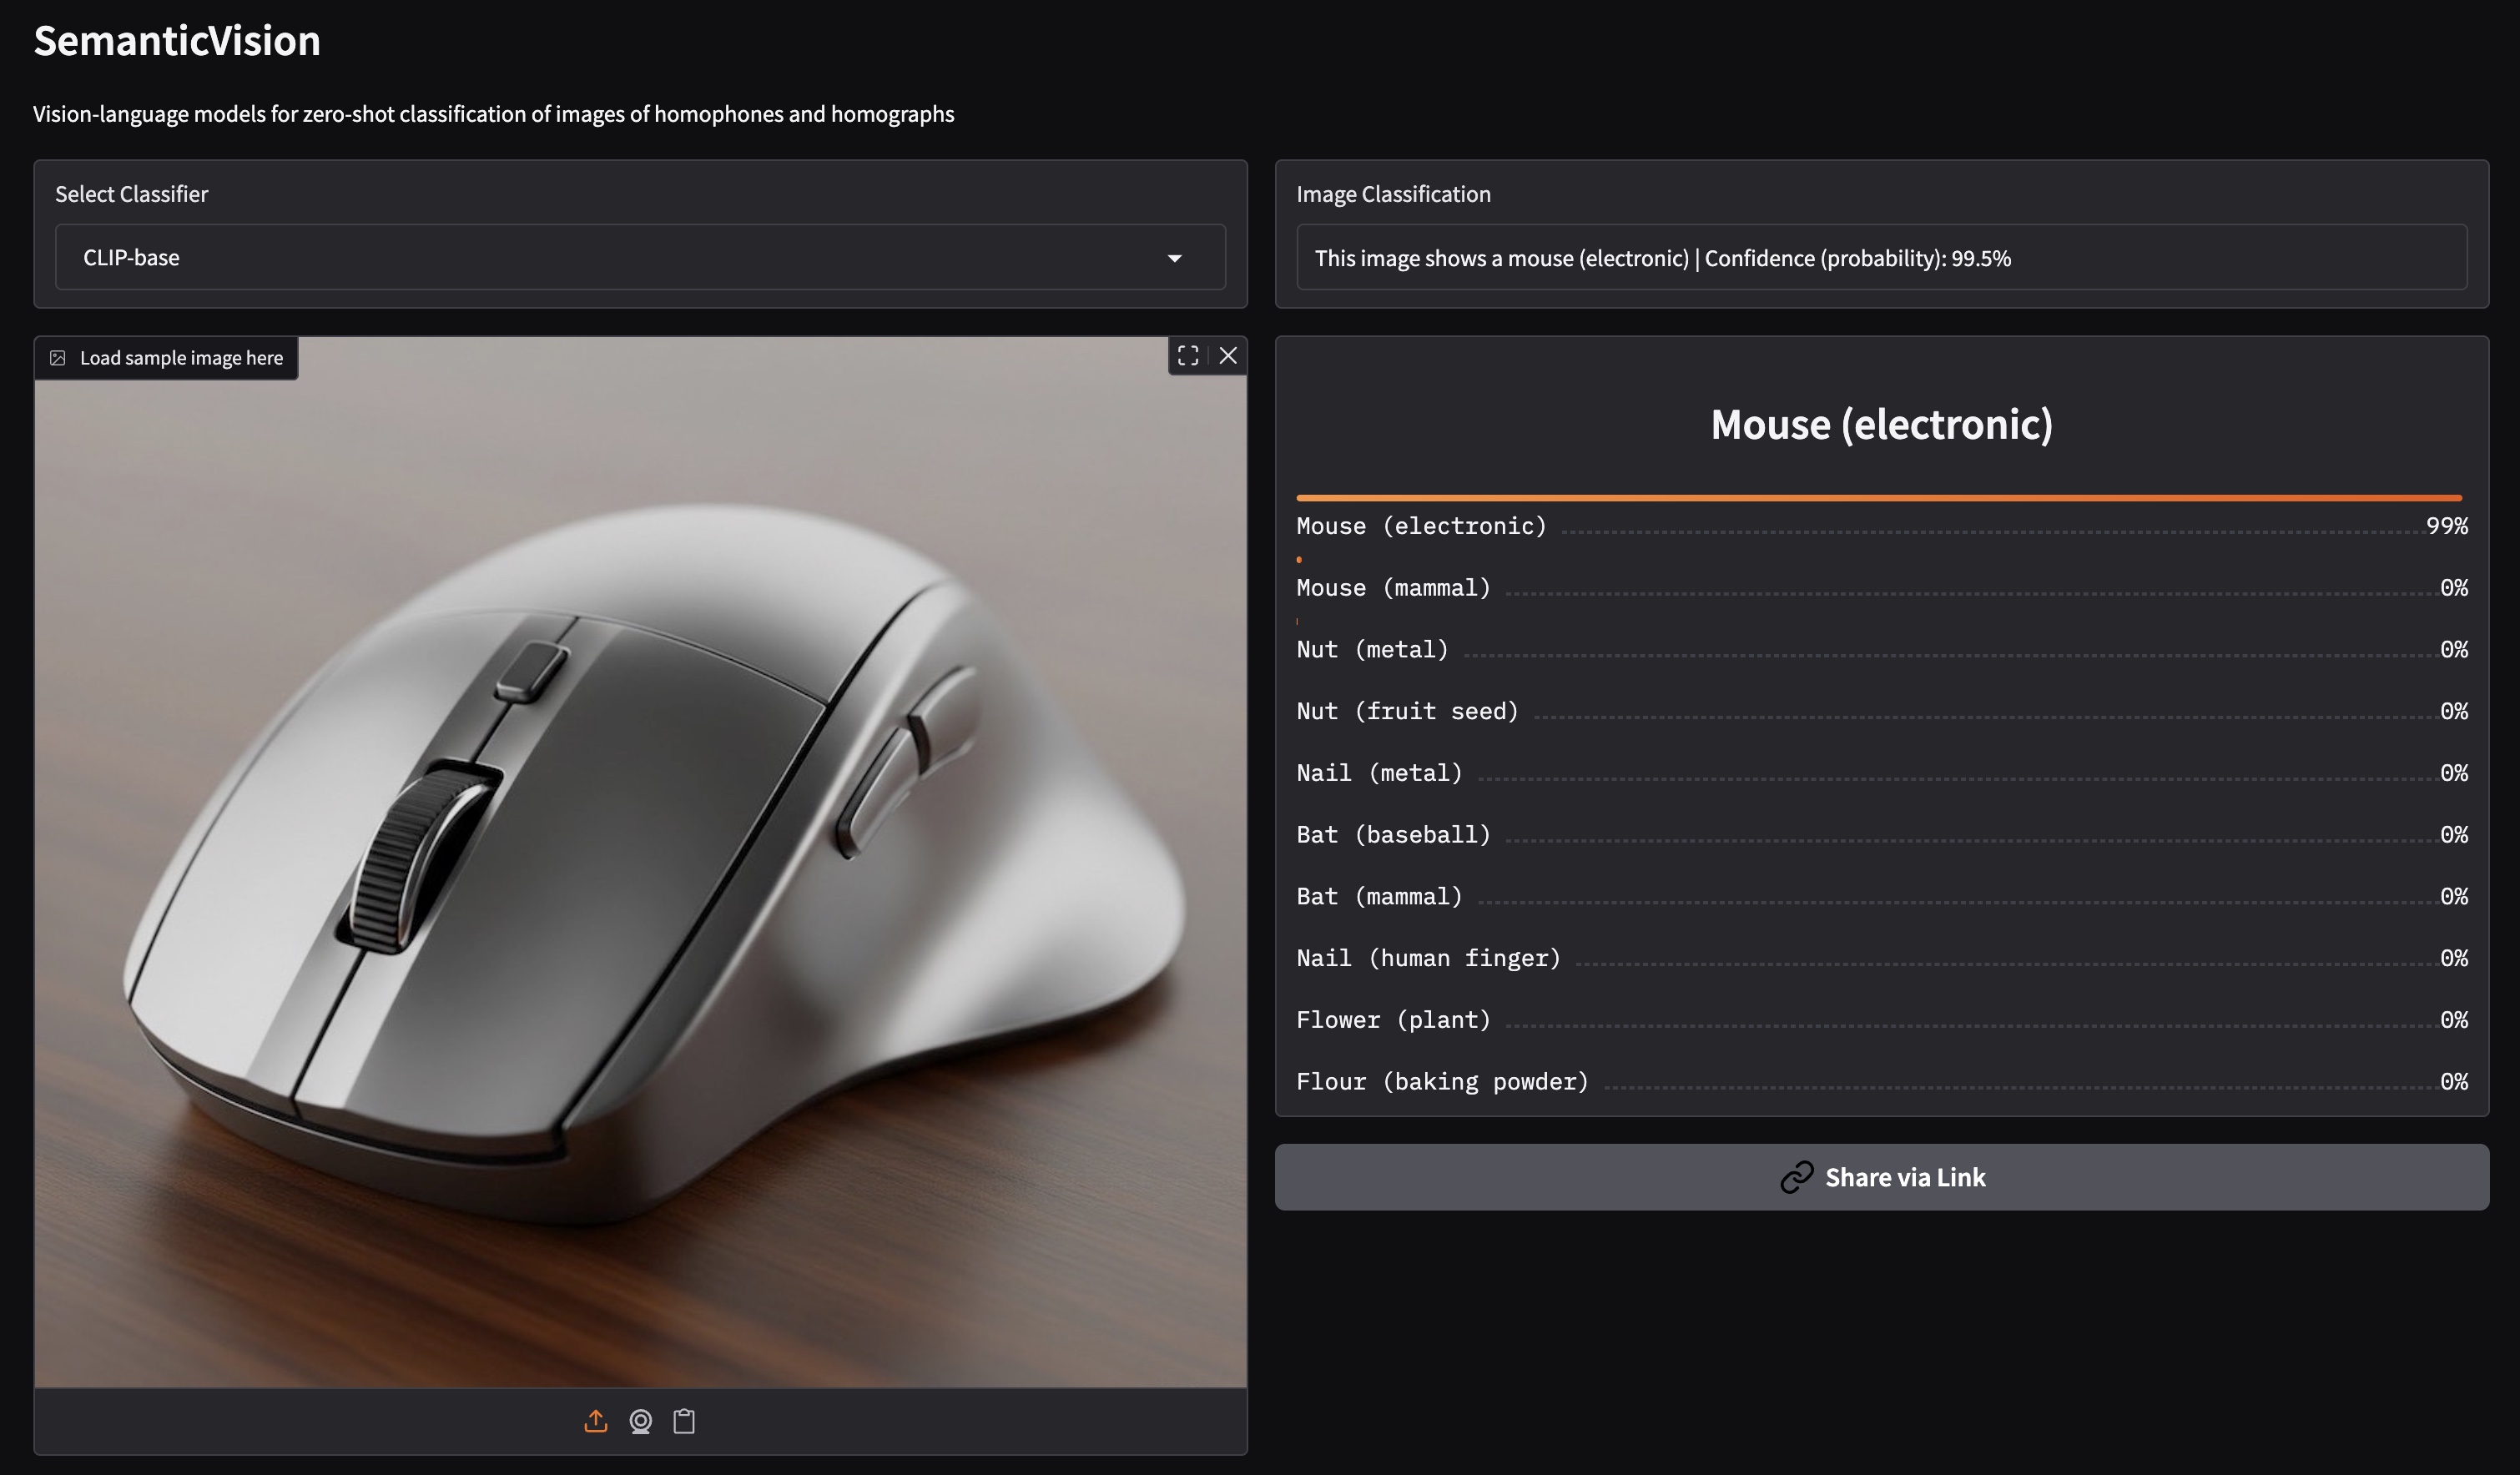Screen dimensions: 2520x1475
Task: Click the 'Nail (human finger)' row
Action: click(x=1428, y=957)
